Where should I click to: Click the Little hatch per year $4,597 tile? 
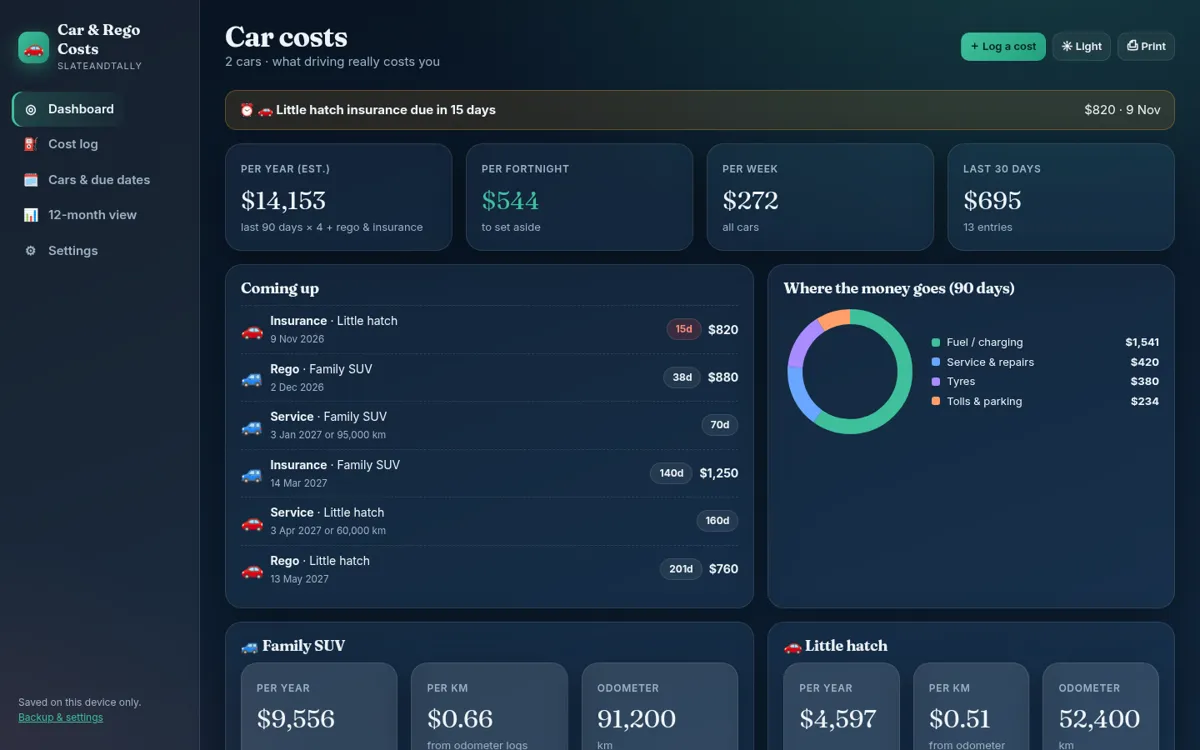coord(841,706)
